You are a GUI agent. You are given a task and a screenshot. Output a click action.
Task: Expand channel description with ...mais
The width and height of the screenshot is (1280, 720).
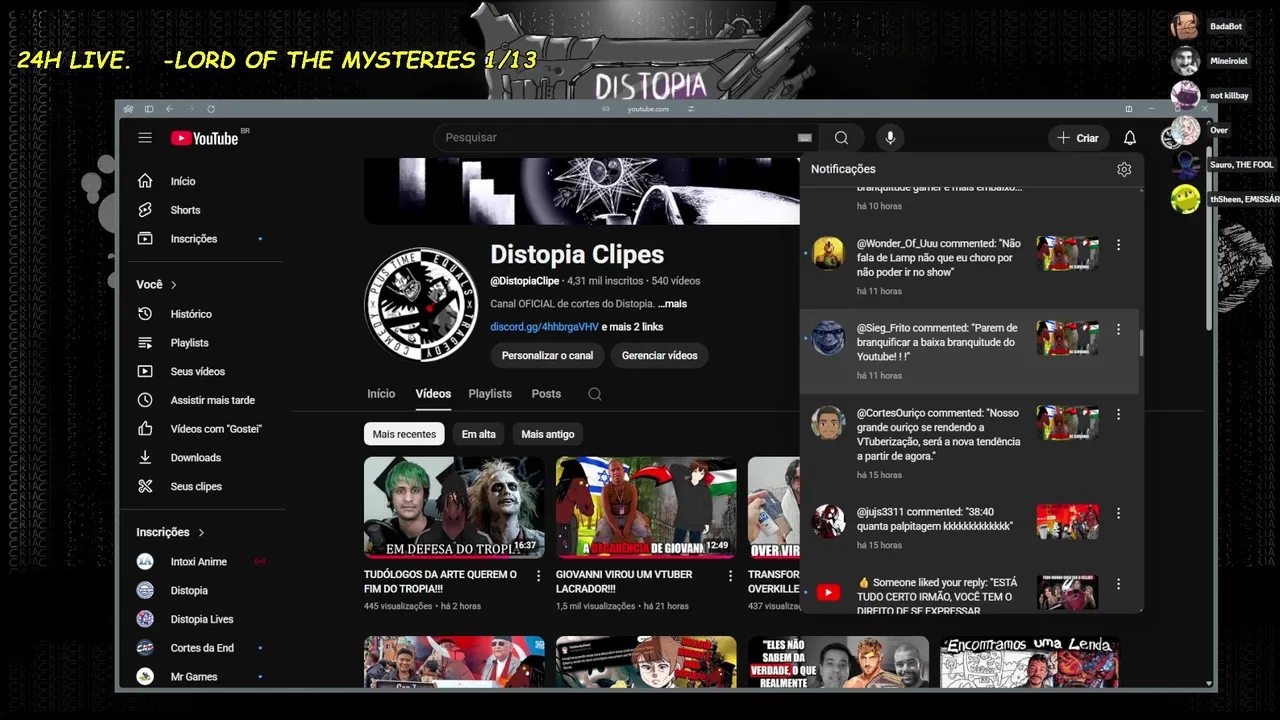coord(672,304)
